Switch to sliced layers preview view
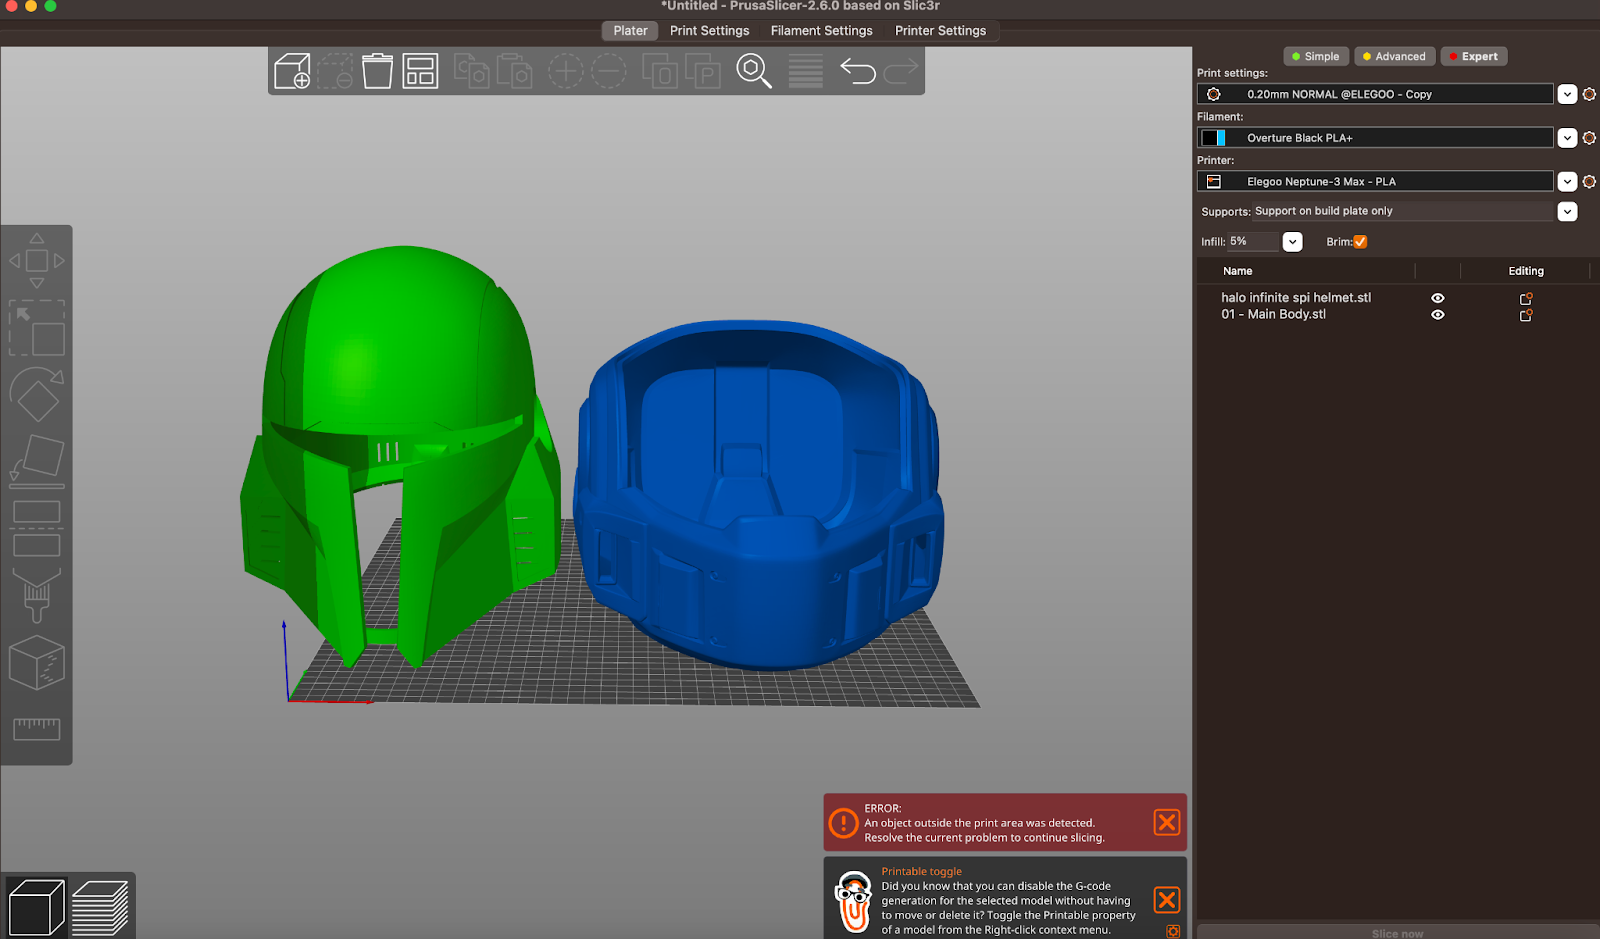 (x=100, y=907)
